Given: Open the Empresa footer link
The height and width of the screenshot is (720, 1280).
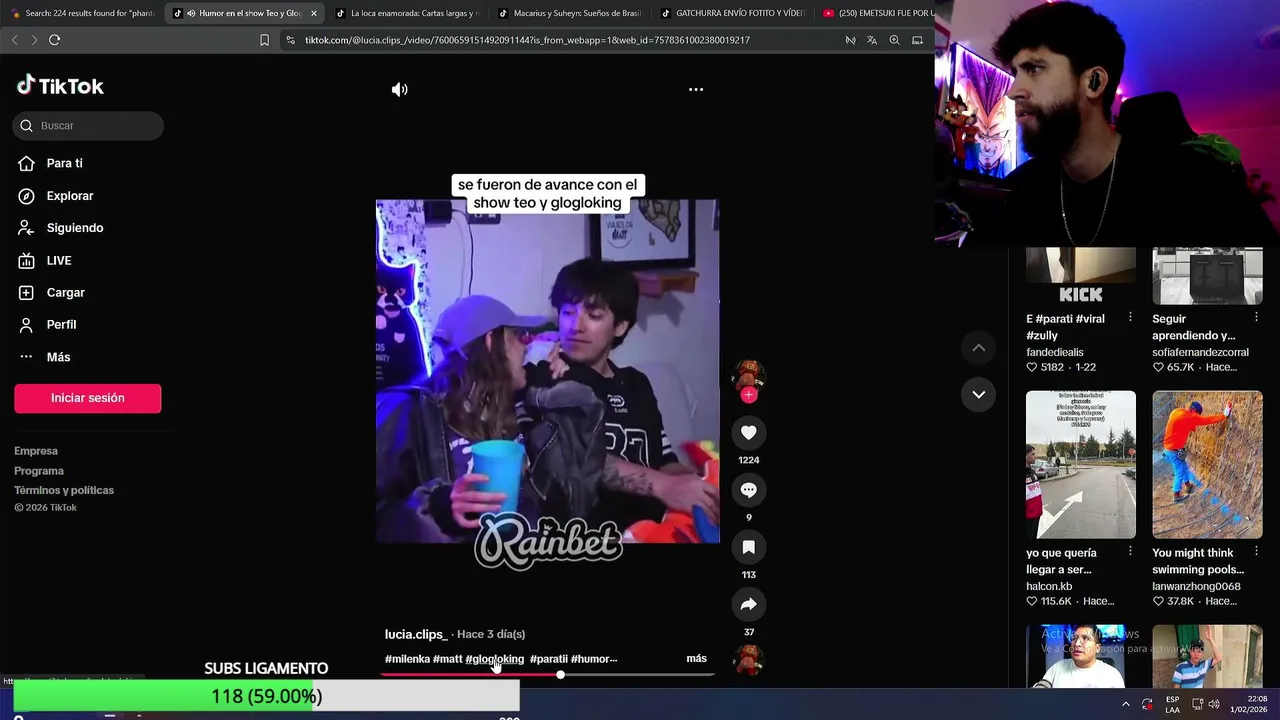Looking at the screenshot, I should [36, 451].
